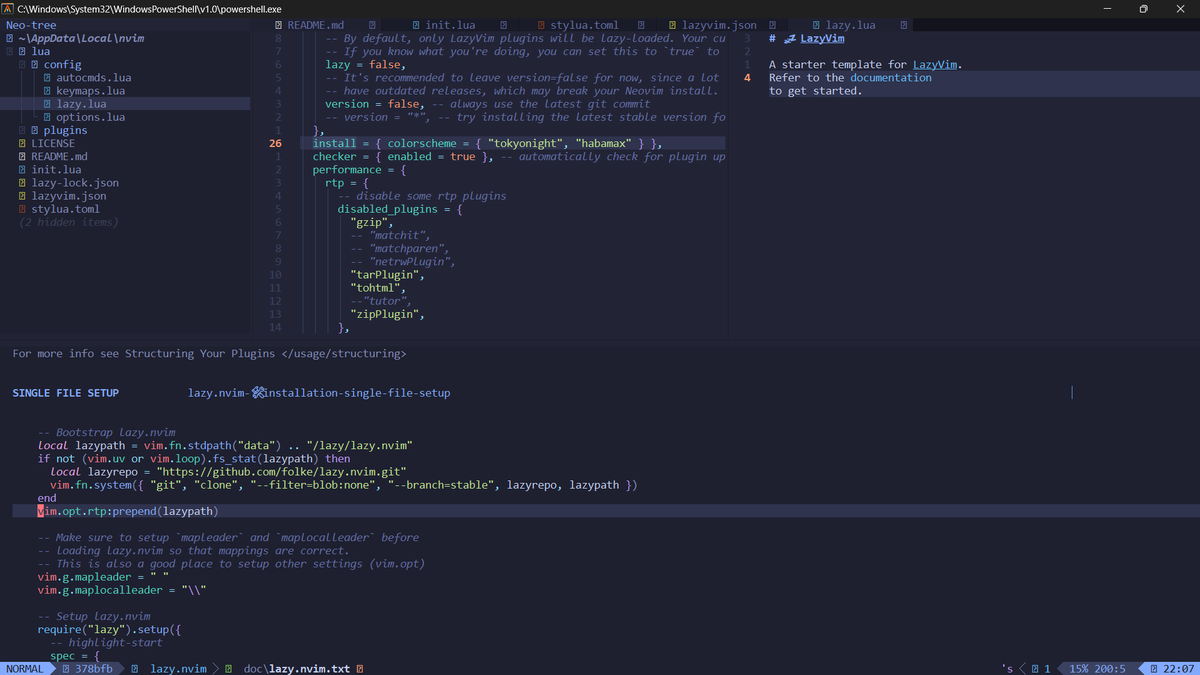1200x675 pixels.
Task: Click the lazyvim.json file icon in Neo-tree
Action: [x=21, y=195]
